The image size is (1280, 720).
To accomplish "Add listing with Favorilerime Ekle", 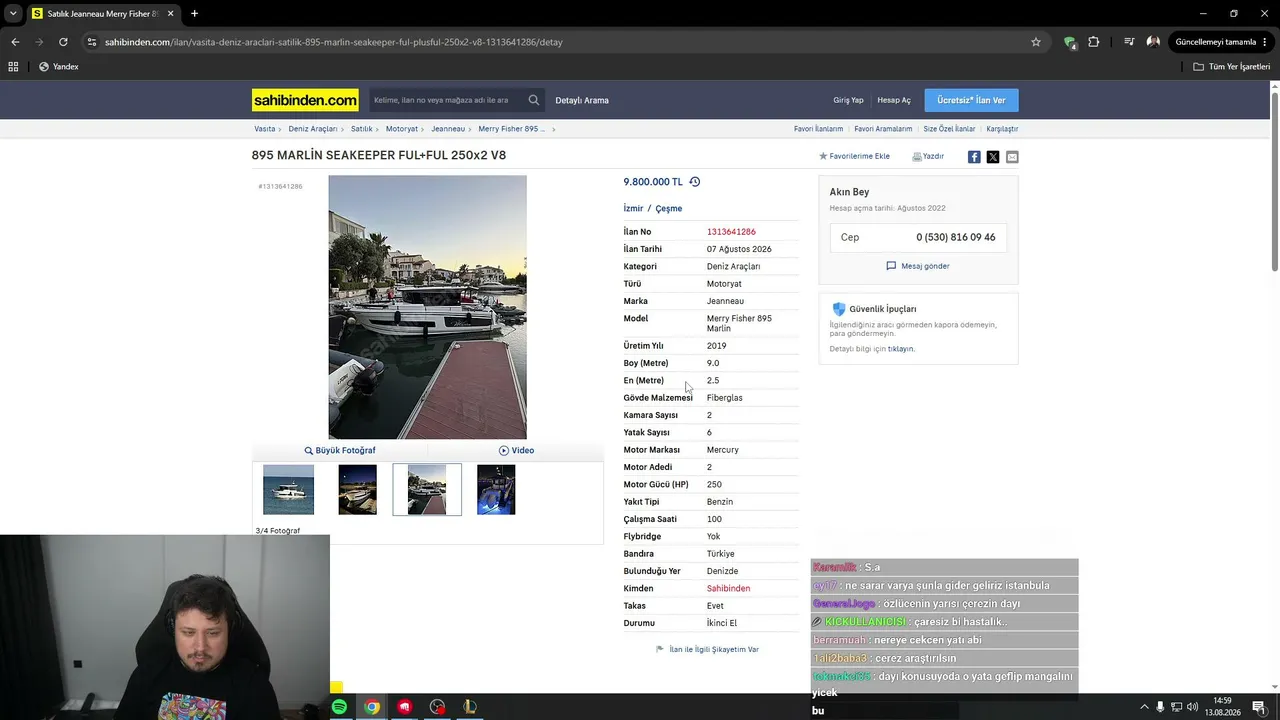I will coord(854,157).
